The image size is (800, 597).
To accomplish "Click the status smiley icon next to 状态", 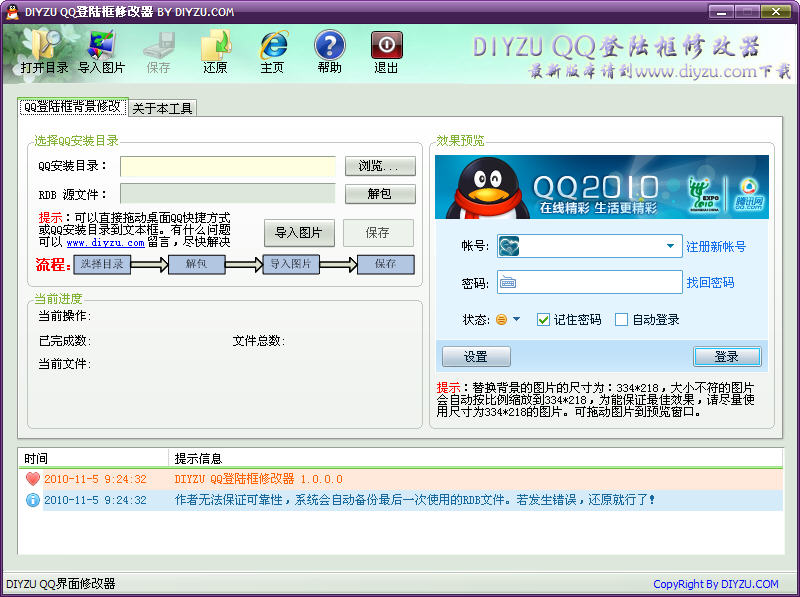I will point(501,320).
